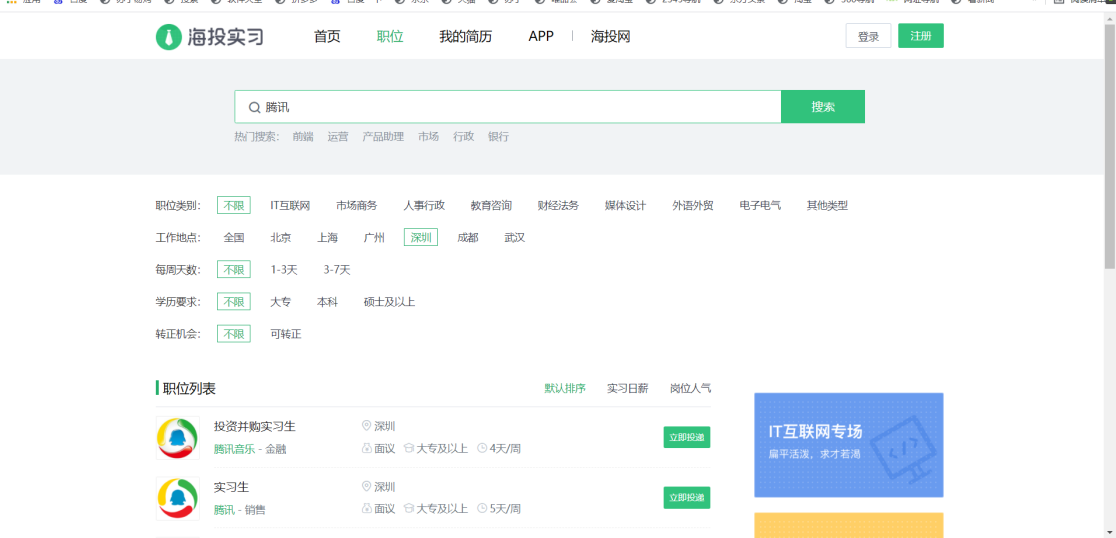Filter by 可转正 option

point(286,334)
